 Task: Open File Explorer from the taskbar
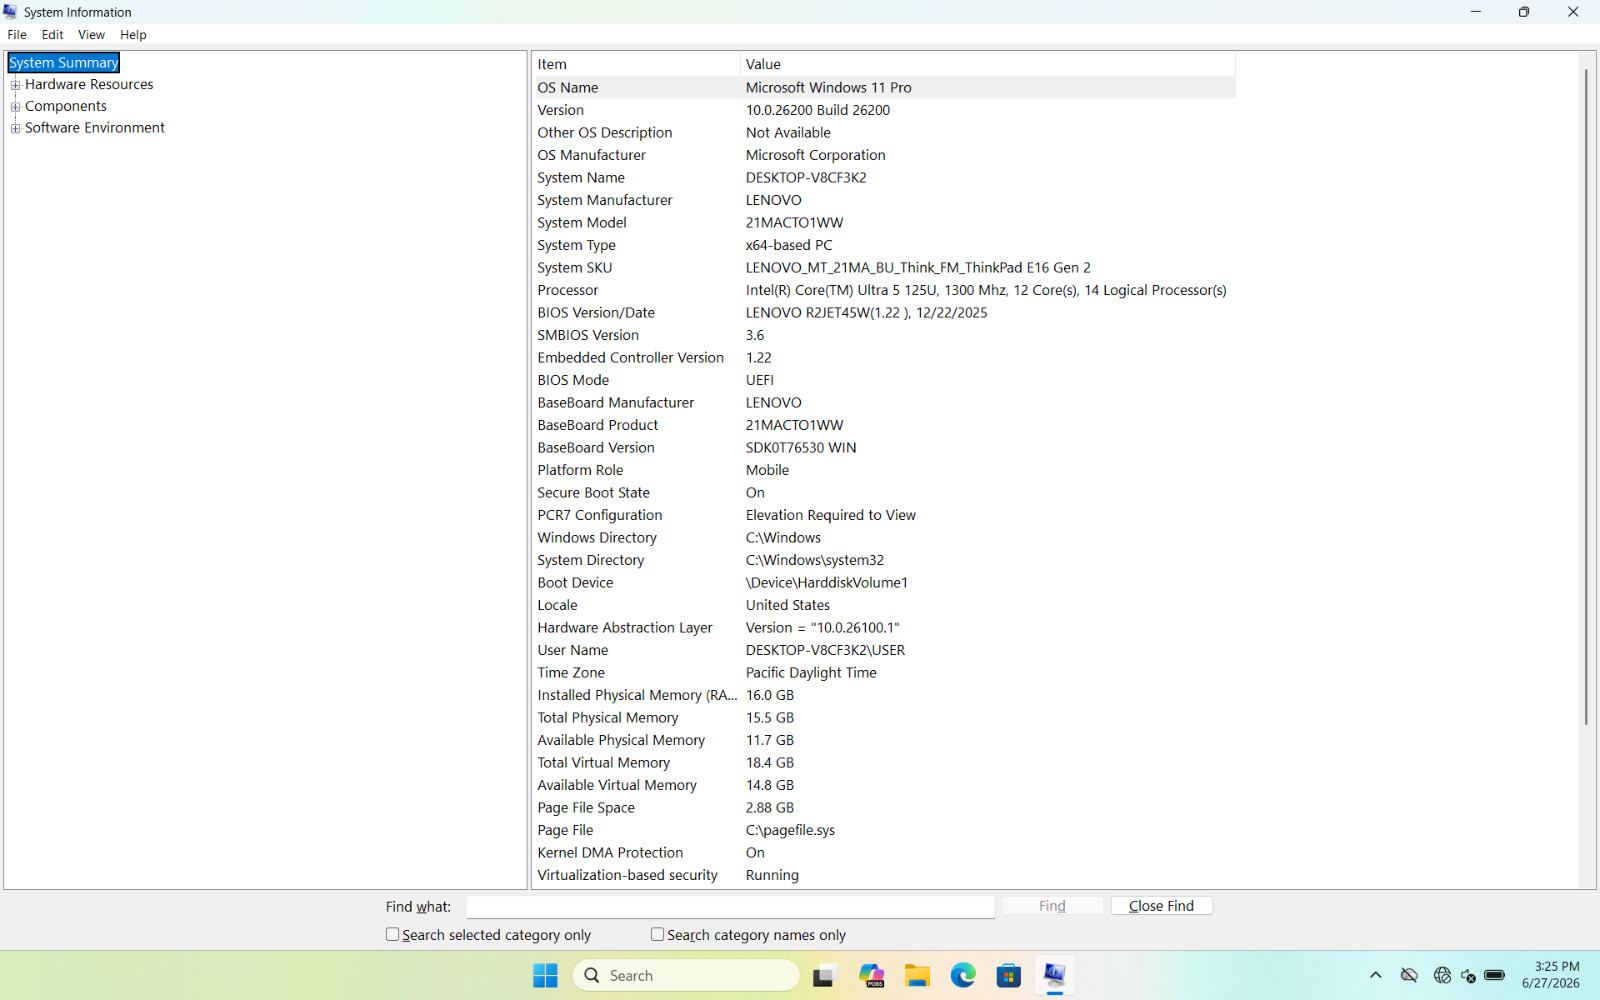click(x=917, y=975)
